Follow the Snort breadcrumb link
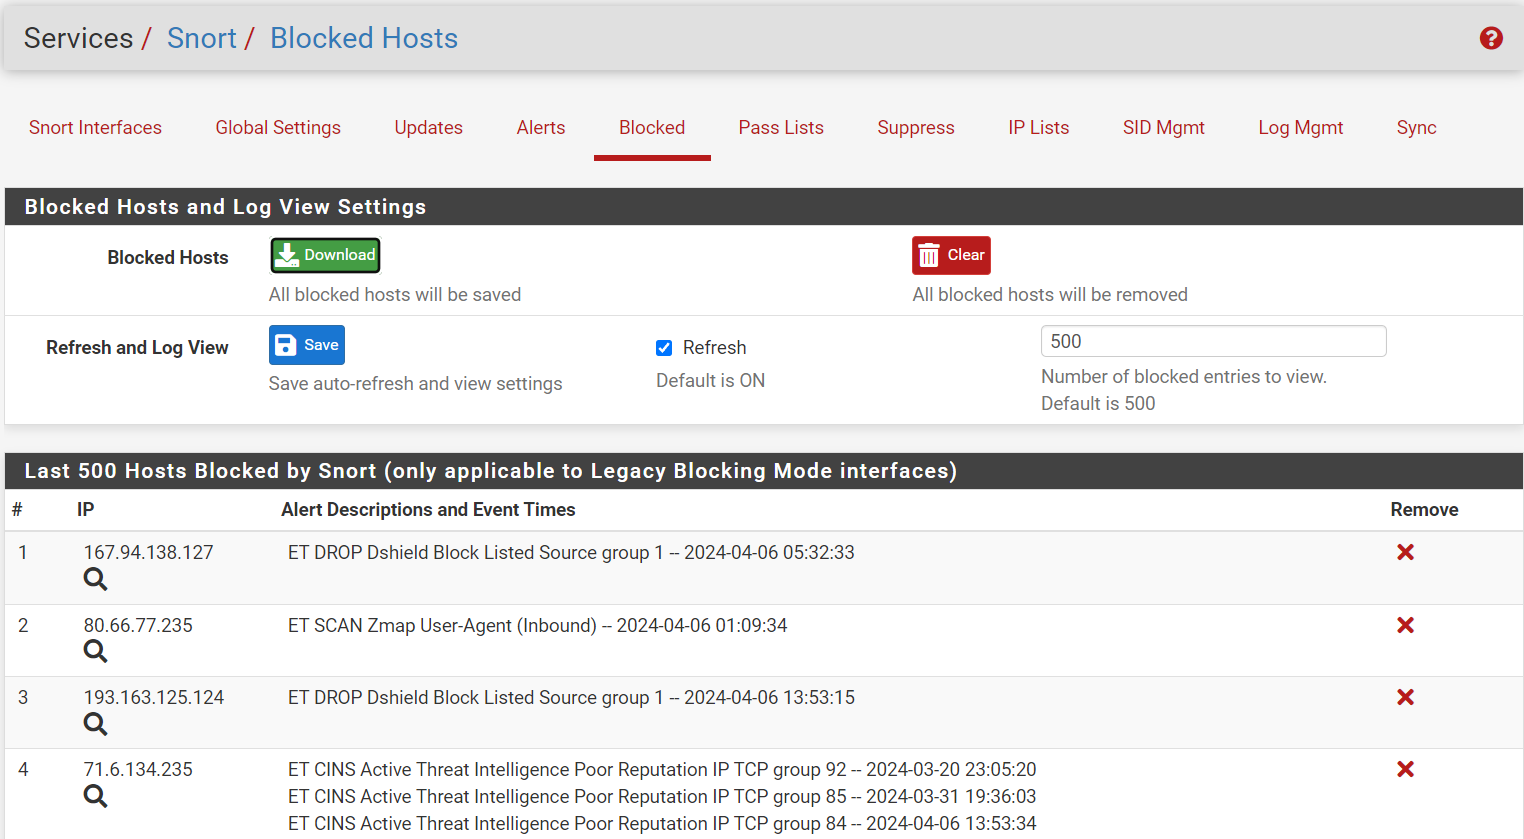 (202, 38)
